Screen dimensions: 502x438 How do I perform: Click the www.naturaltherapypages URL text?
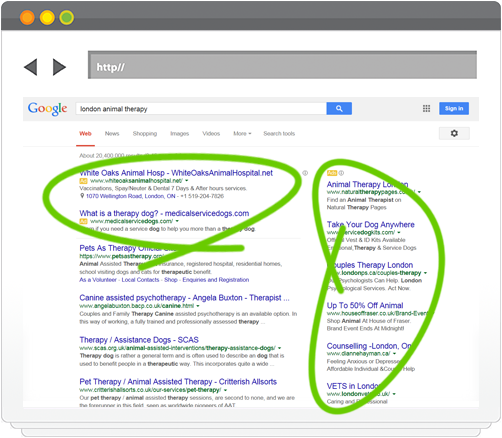pos(371,192)
